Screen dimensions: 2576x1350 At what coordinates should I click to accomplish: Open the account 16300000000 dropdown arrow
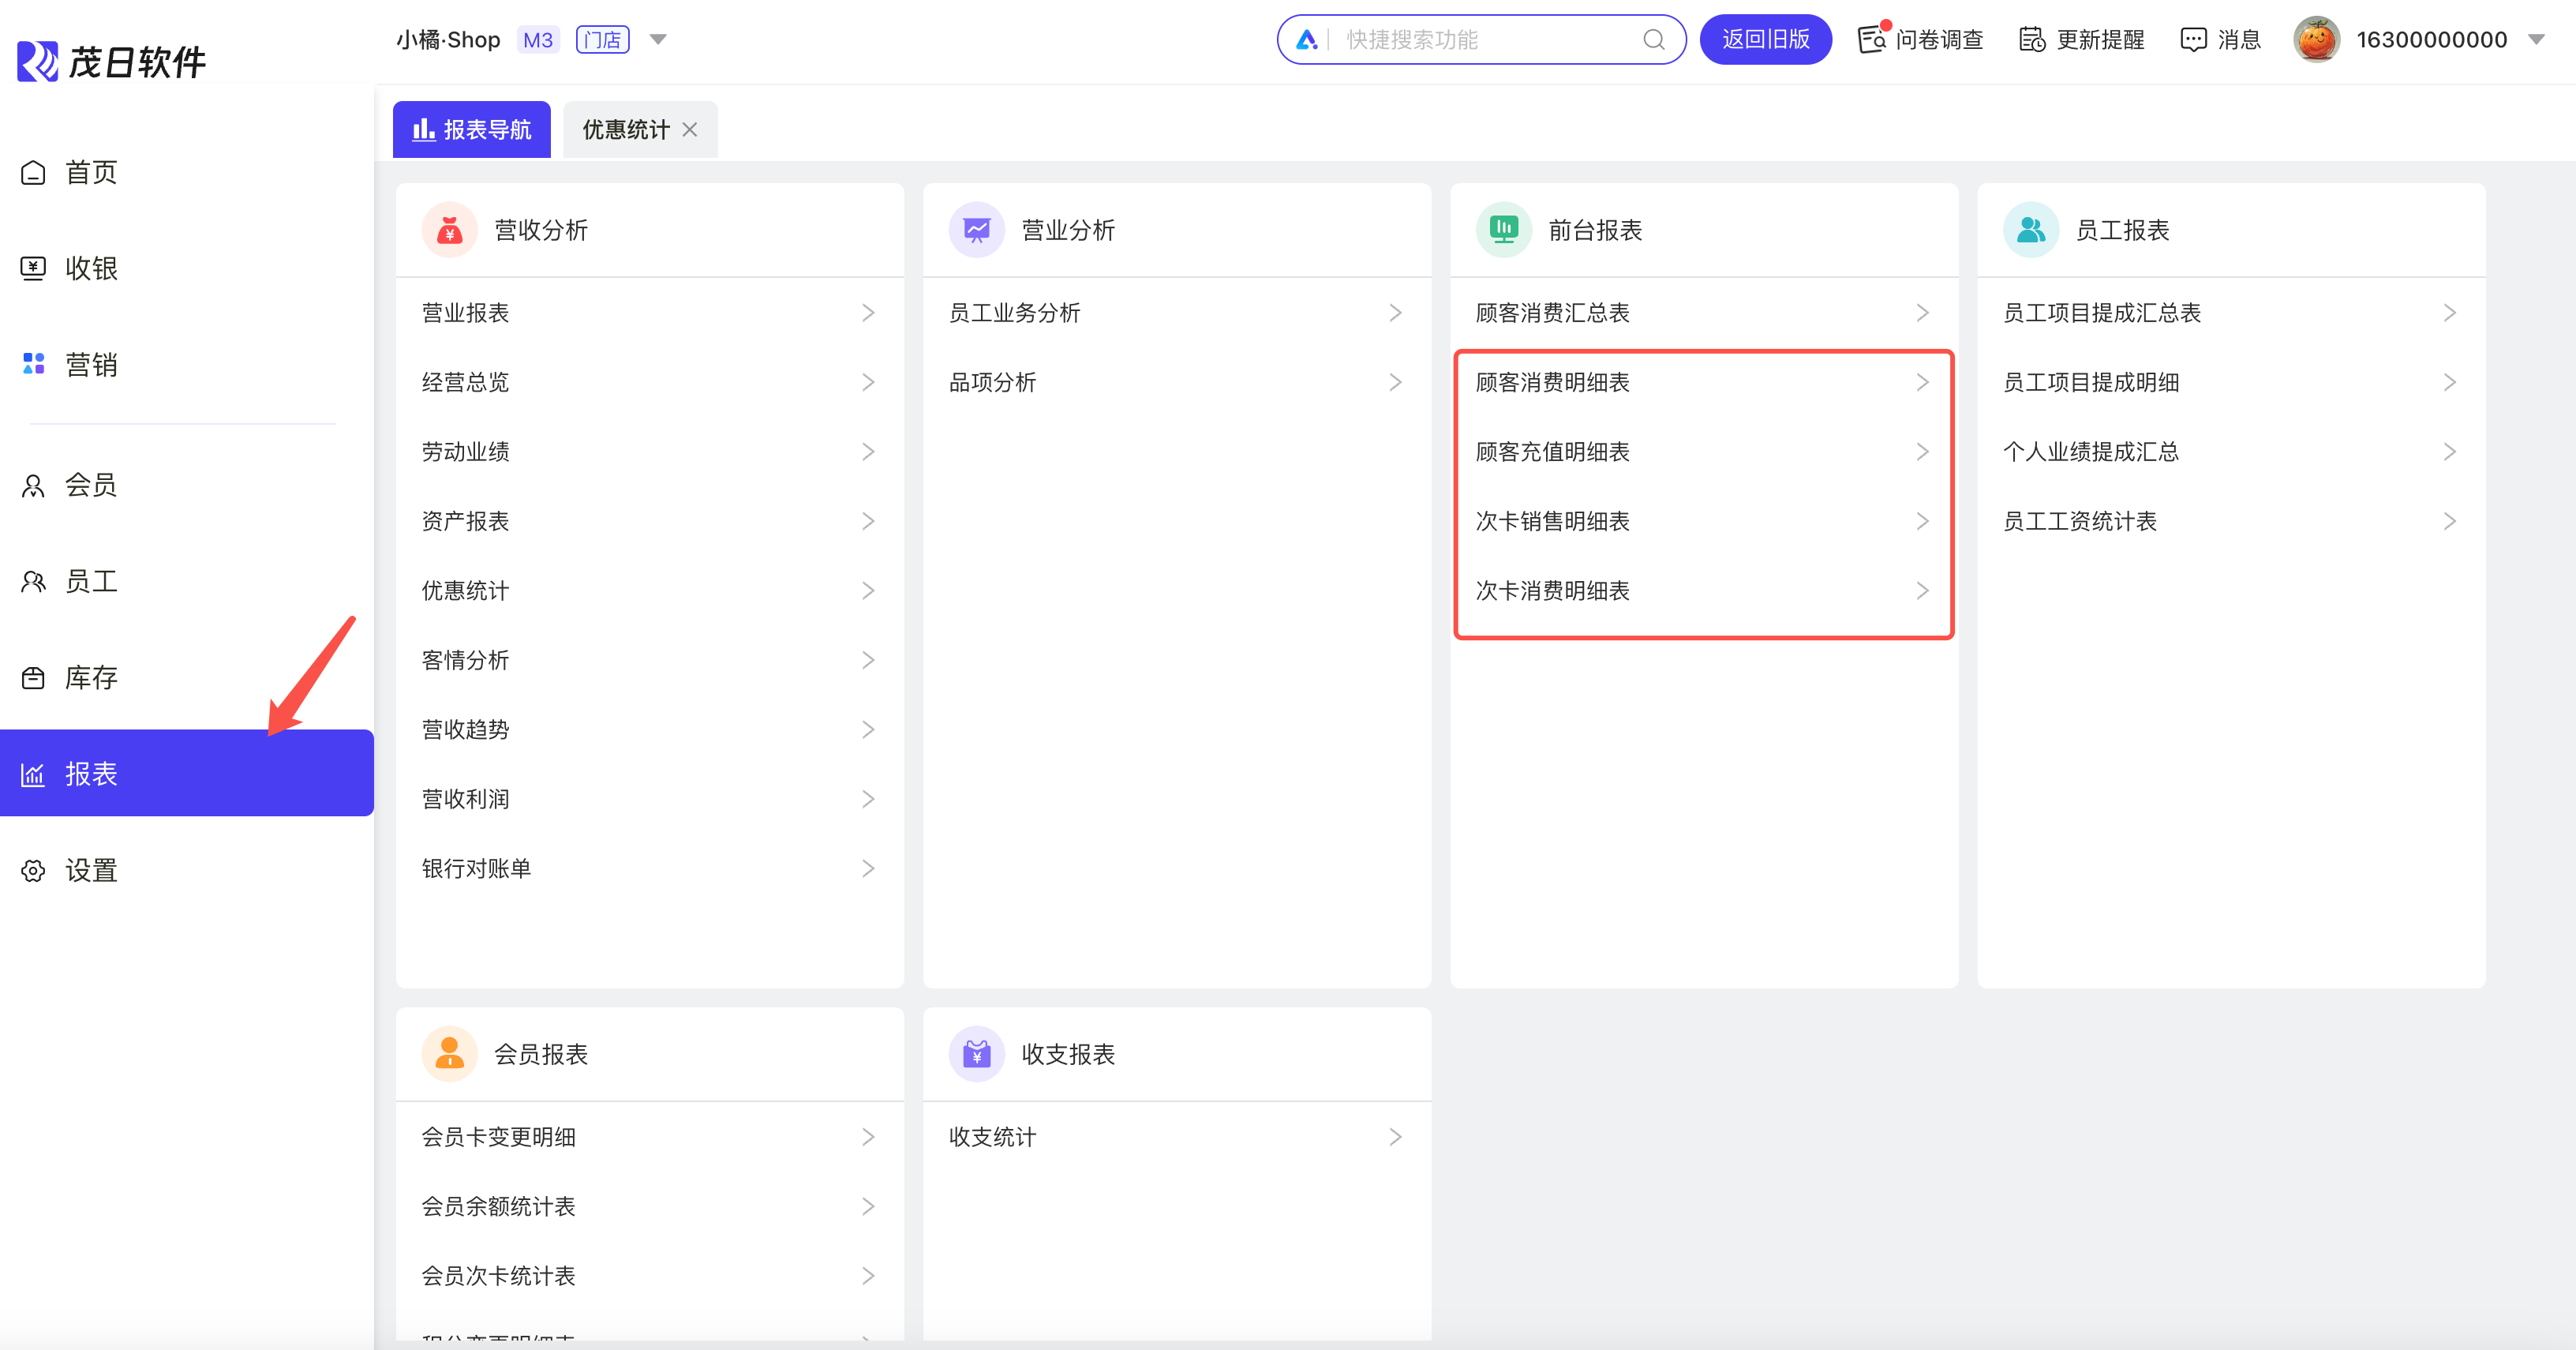click(2536, 40)
